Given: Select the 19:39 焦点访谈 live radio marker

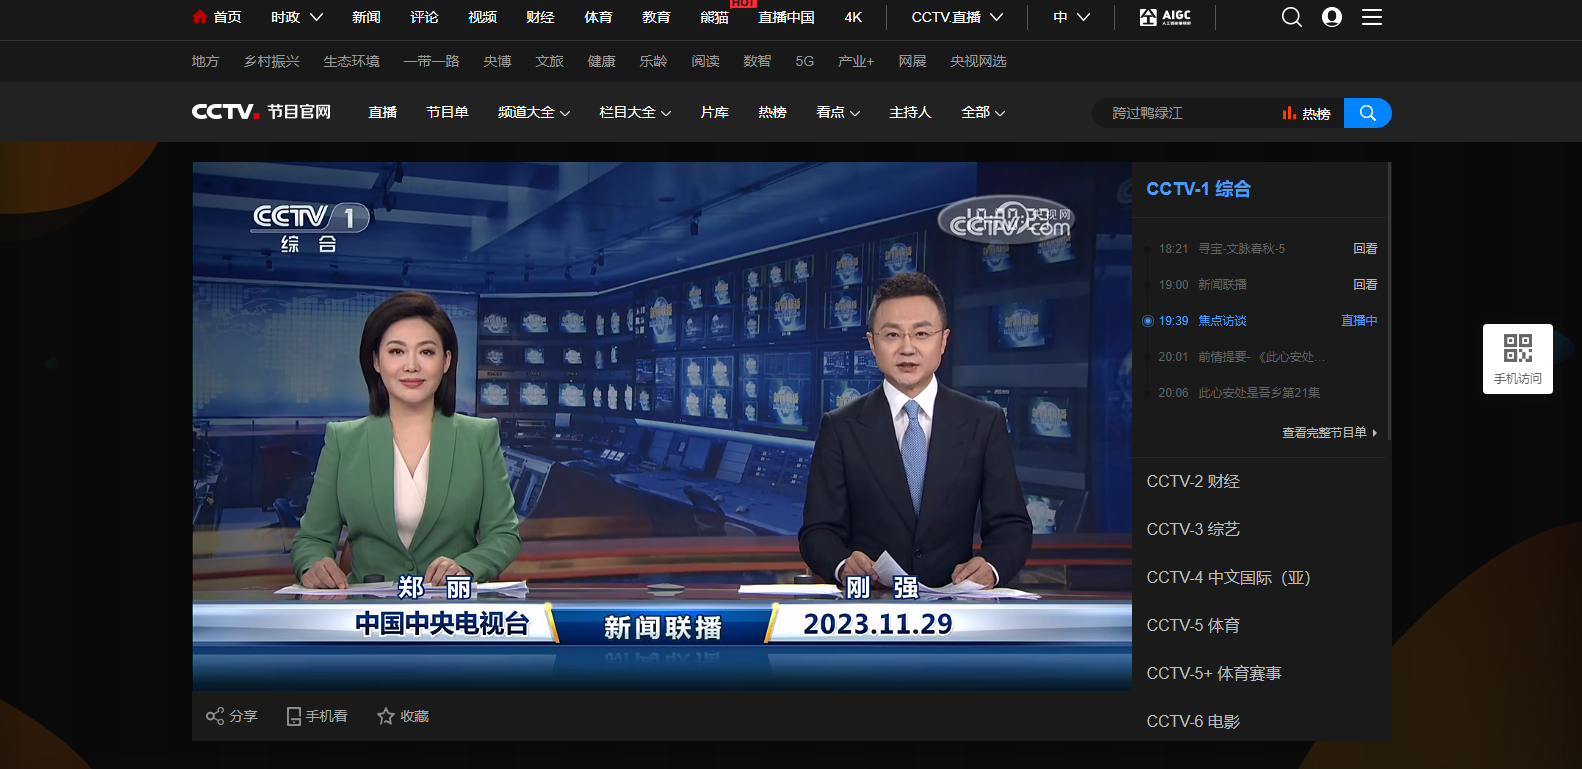Looking at the screenshot, I should pyautogui.click(x=1147, y=321).
